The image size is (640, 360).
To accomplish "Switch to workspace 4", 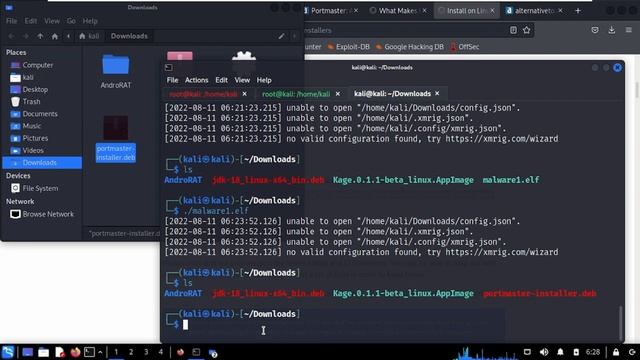I will (161, 352).
